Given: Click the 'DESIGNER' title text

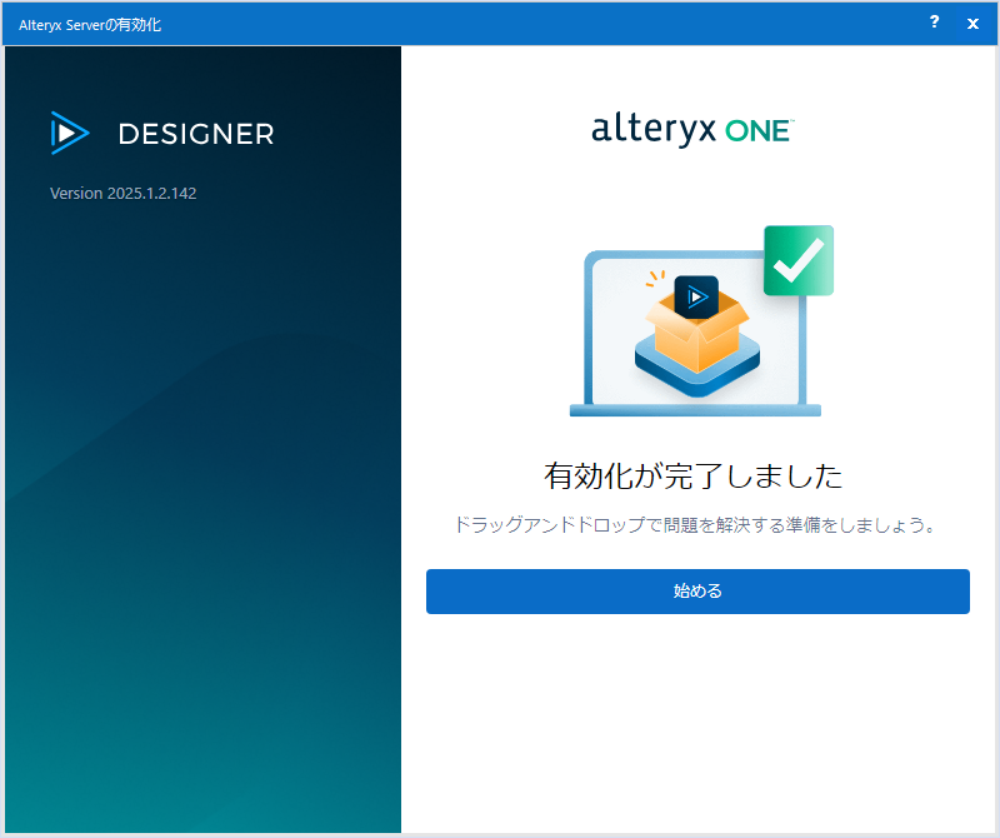Looking at the screenshot, I should tap(196, 134).
